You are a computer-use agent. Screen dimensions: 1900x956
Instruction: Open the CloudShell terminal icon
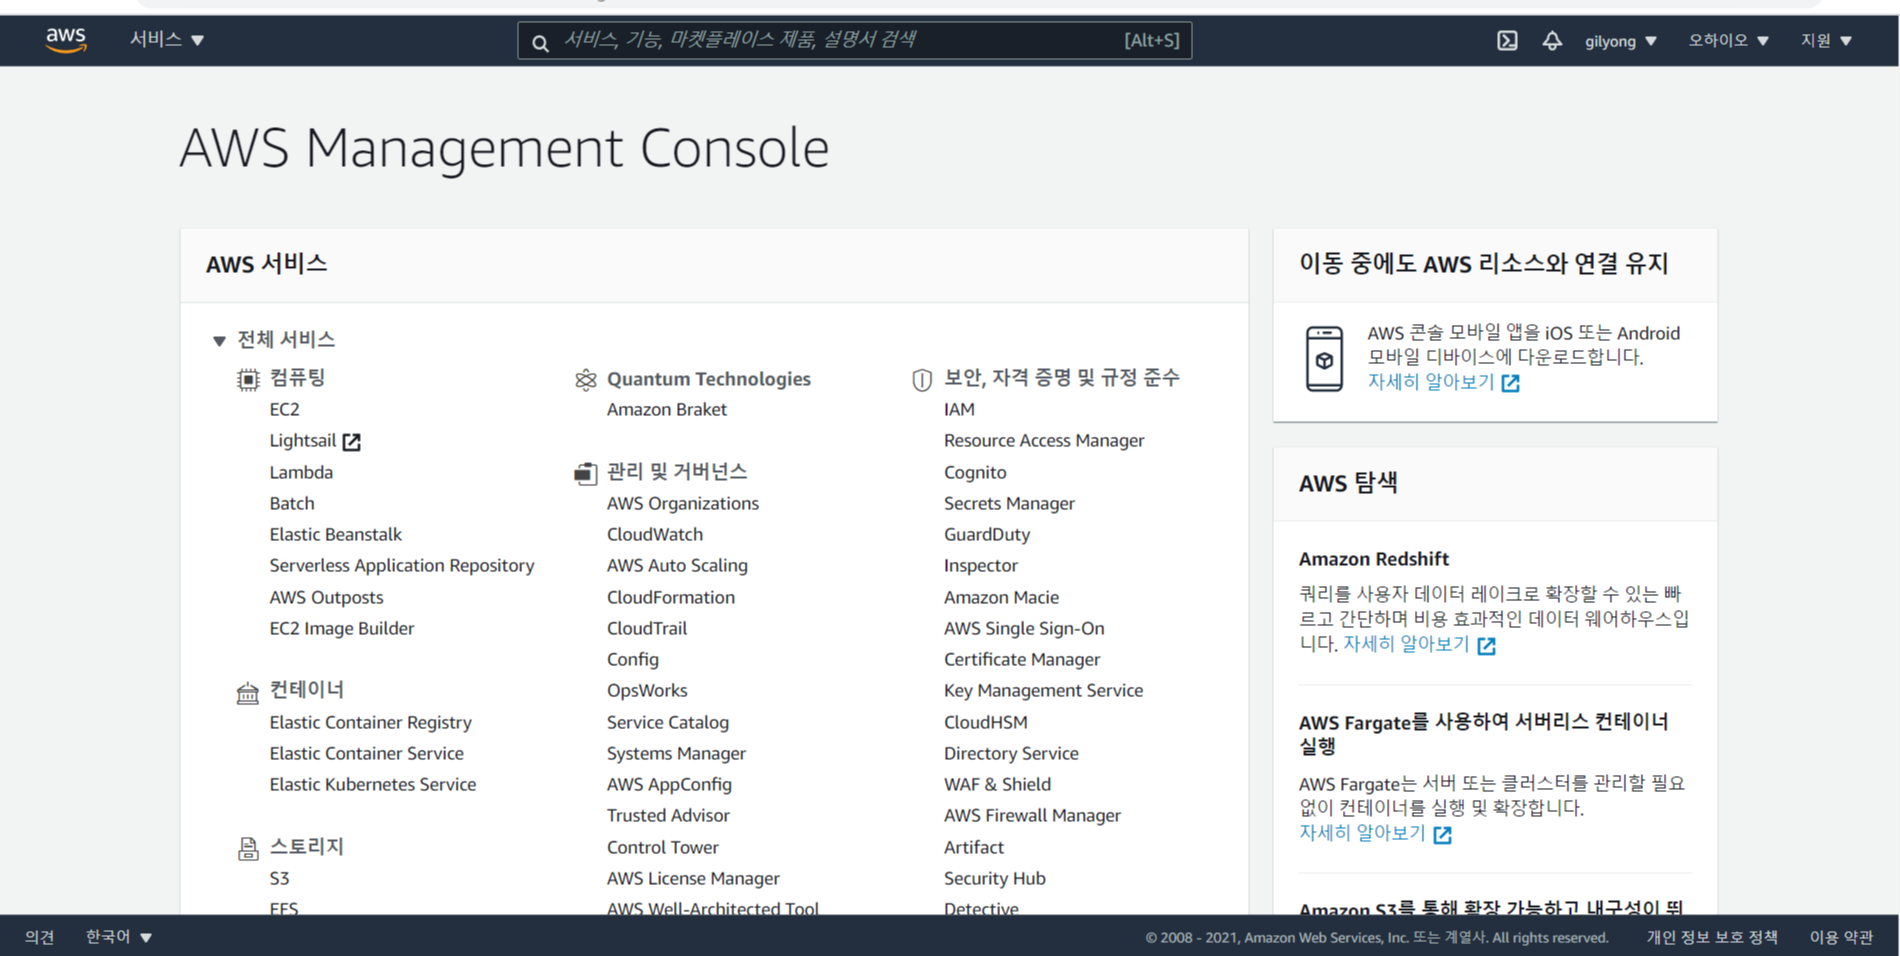pyautogui.click(x=1507, y=41)
